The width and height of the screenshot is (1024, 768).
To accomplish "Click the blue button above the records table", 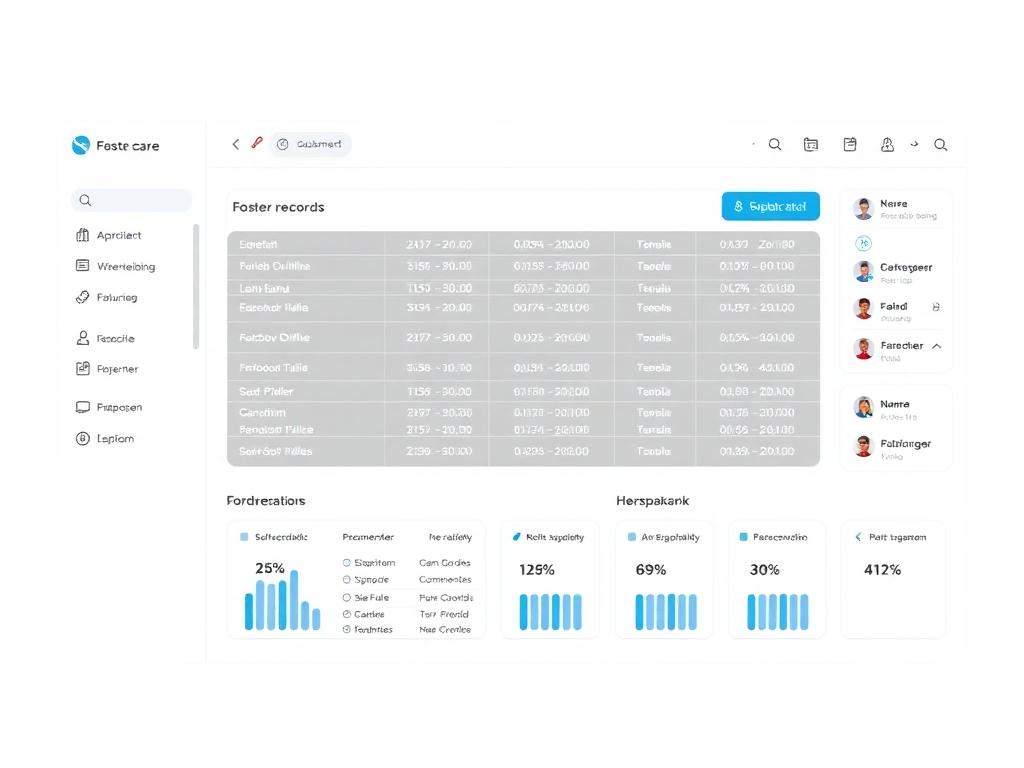I will (770, 207).
